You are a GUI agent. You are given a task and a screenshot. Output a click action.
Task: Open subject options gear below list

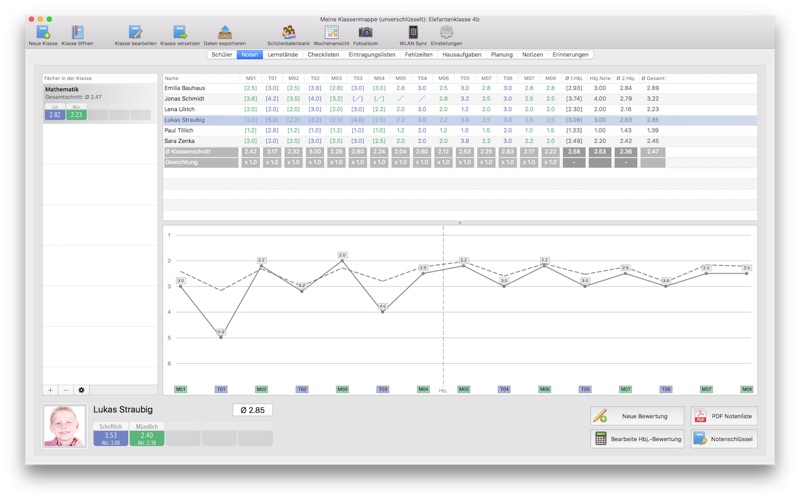(81, 390)
